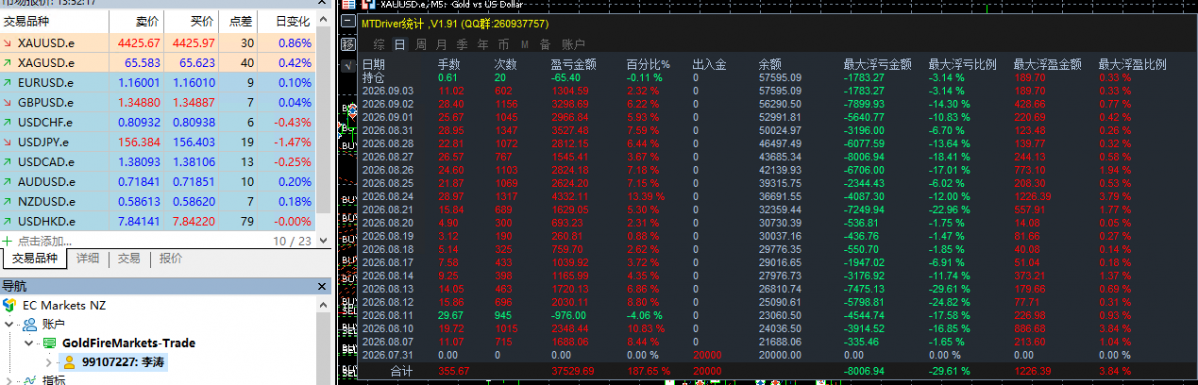The image size is (1198, 385).
Task: Select 备 tab in MTDriver panel
Action: coord(545,44)
